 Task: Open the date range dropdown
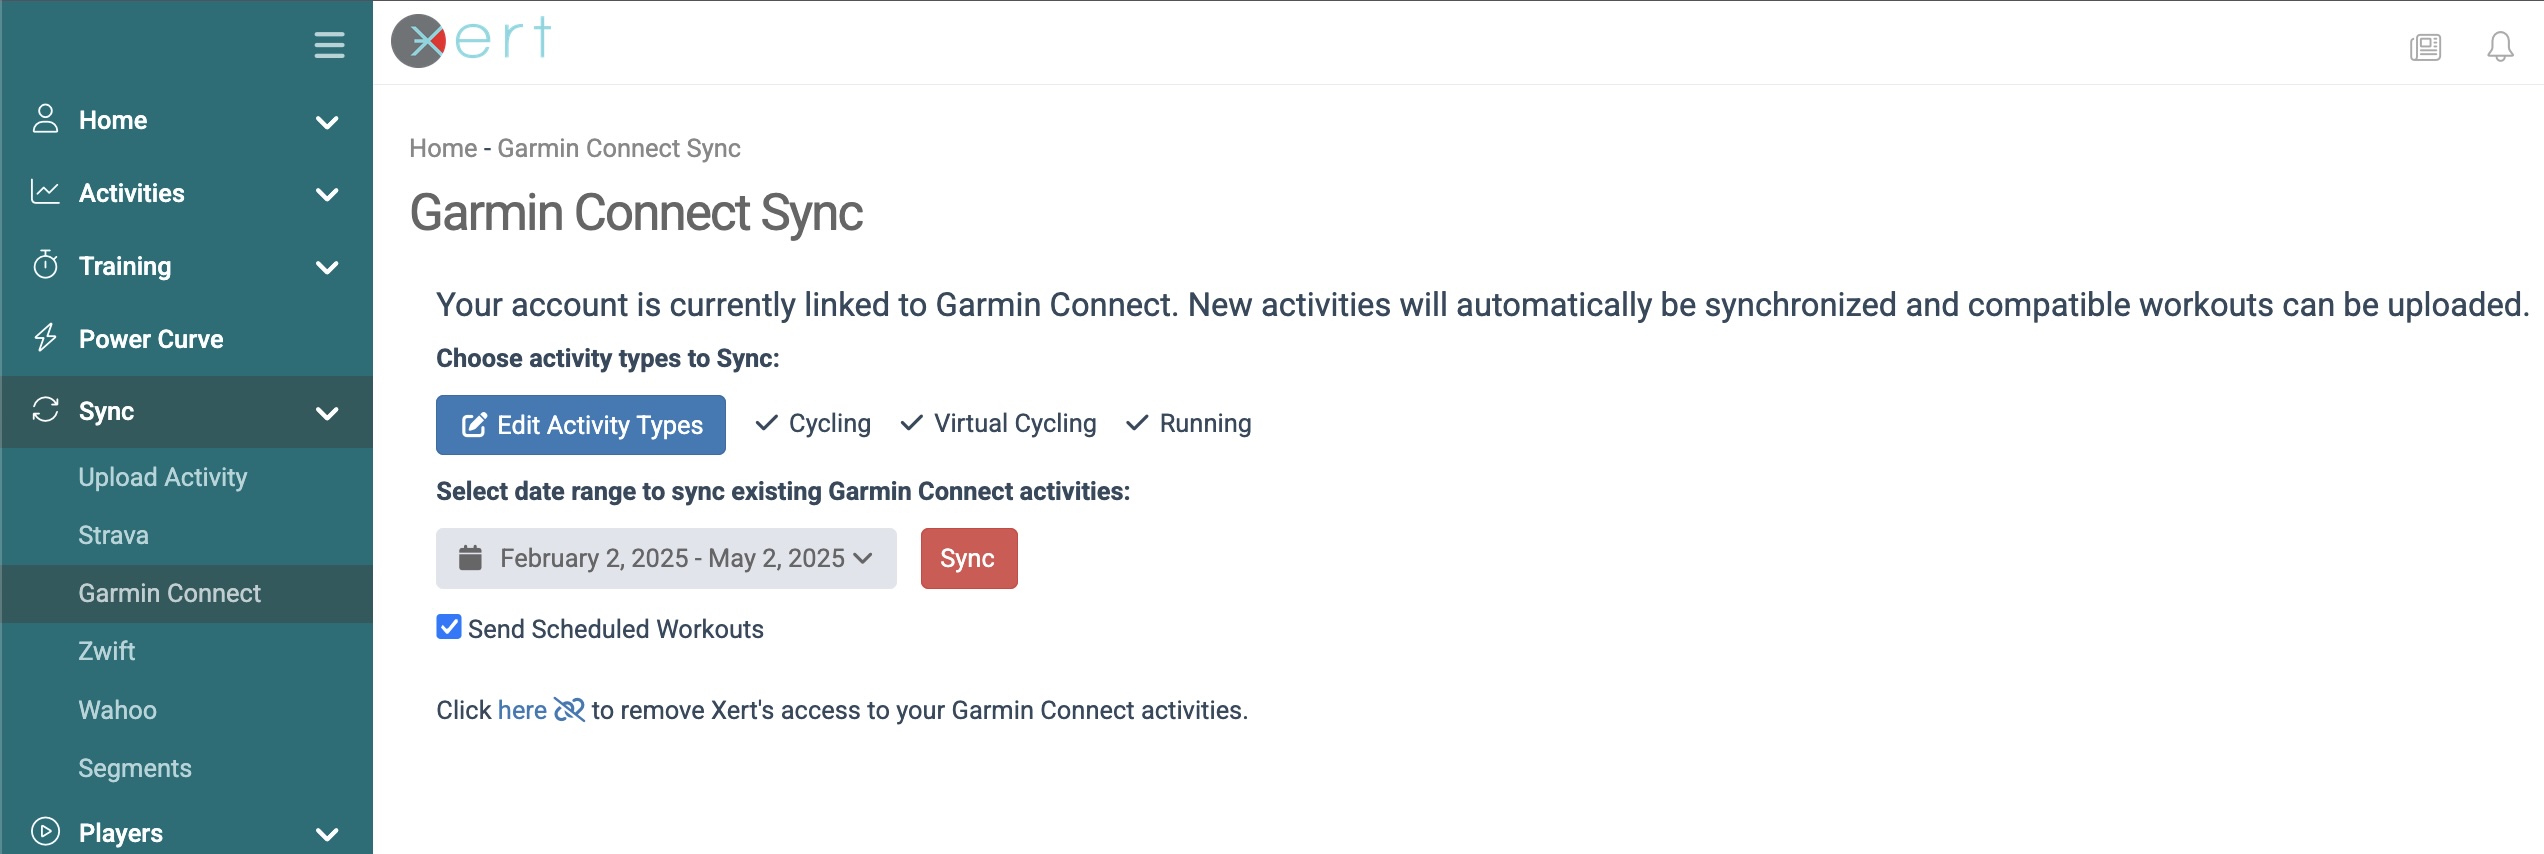666,558
